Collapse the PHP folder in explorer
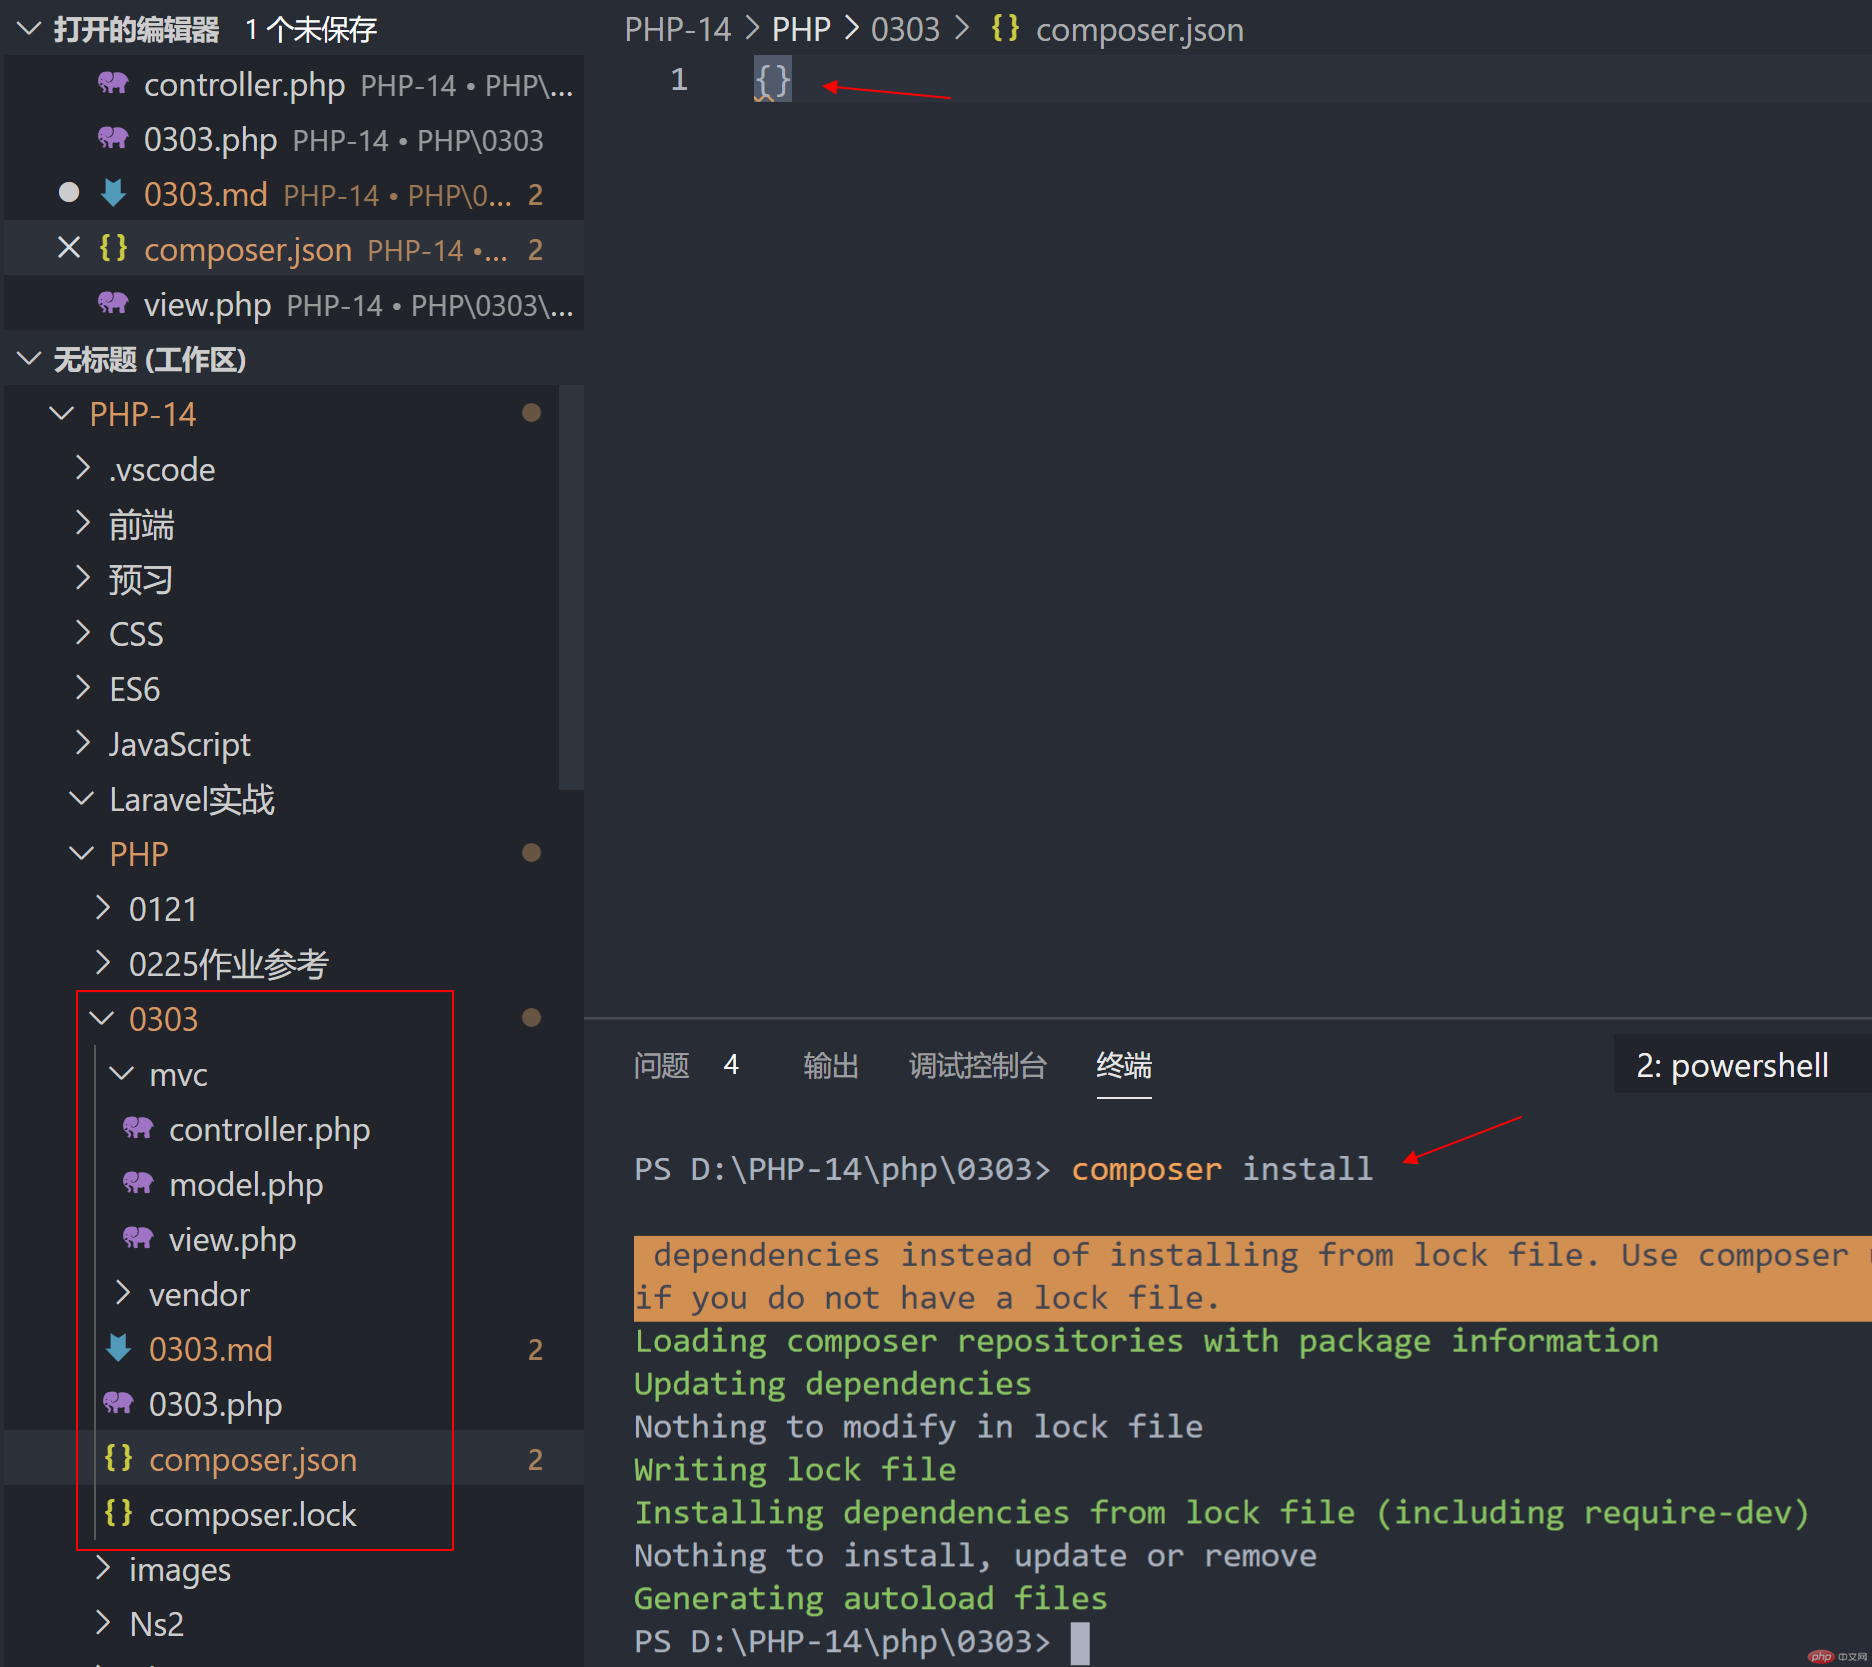Screen dimensions: 1872x1667 click(x=82, y=854)
